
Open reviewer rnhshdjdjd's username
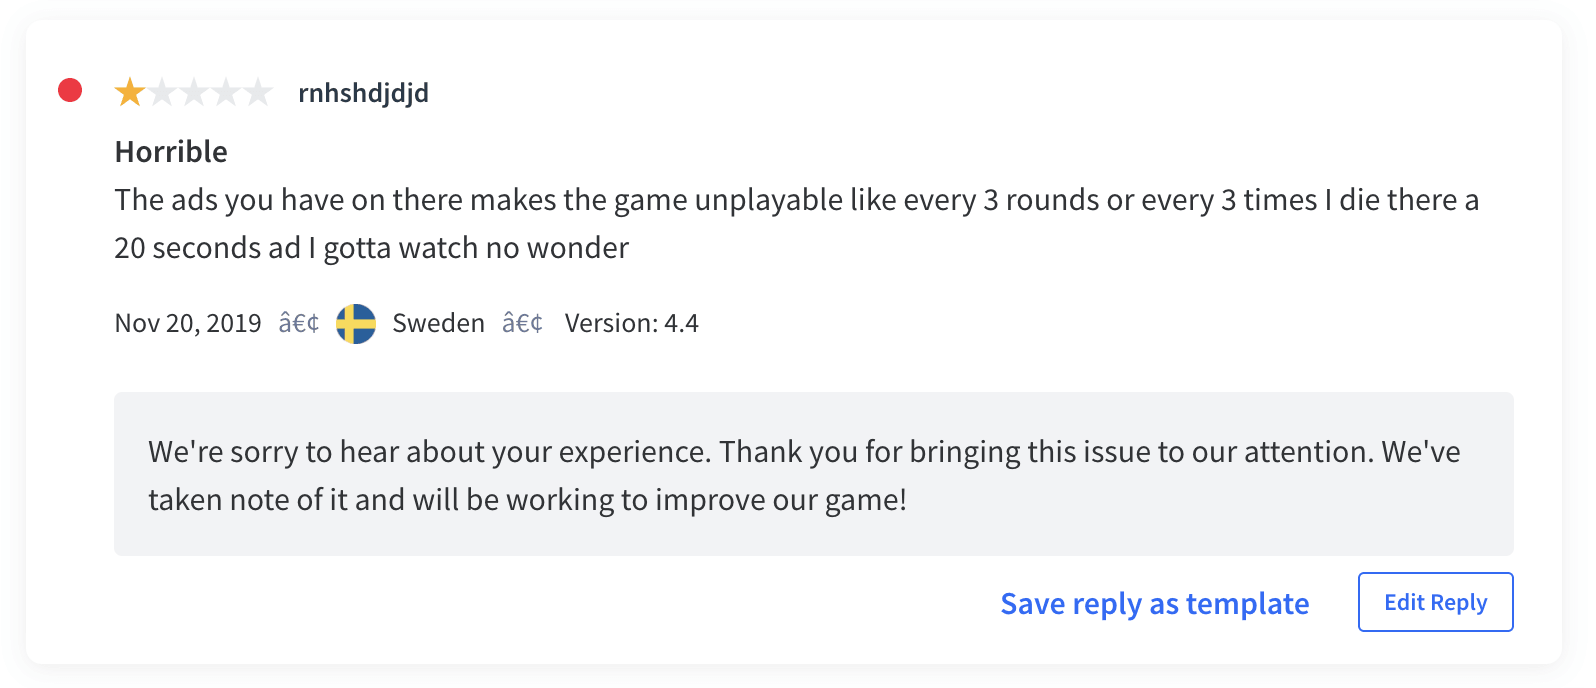(x=364, y=93)
